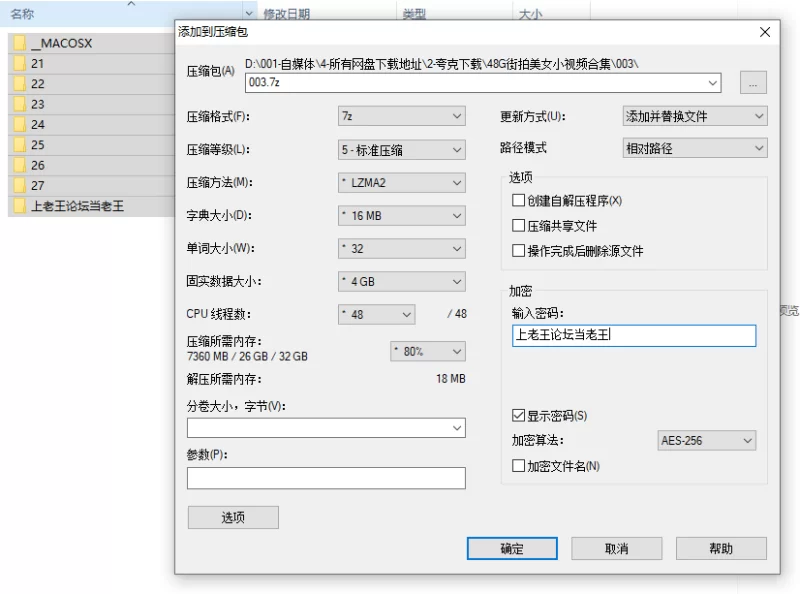Check 操作完成后删除源文件 option
The image size is (800, 594).
tap(518, 251)
